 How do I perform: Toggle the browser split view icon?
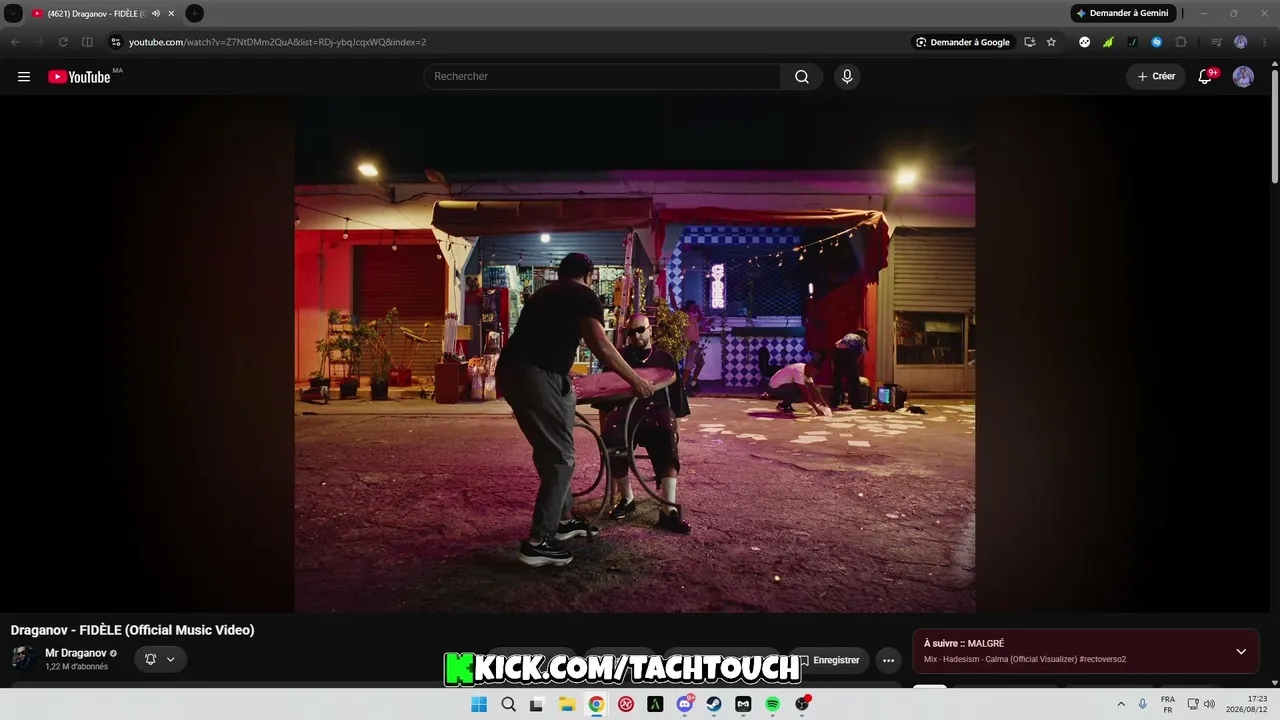[x=87, y=42]
